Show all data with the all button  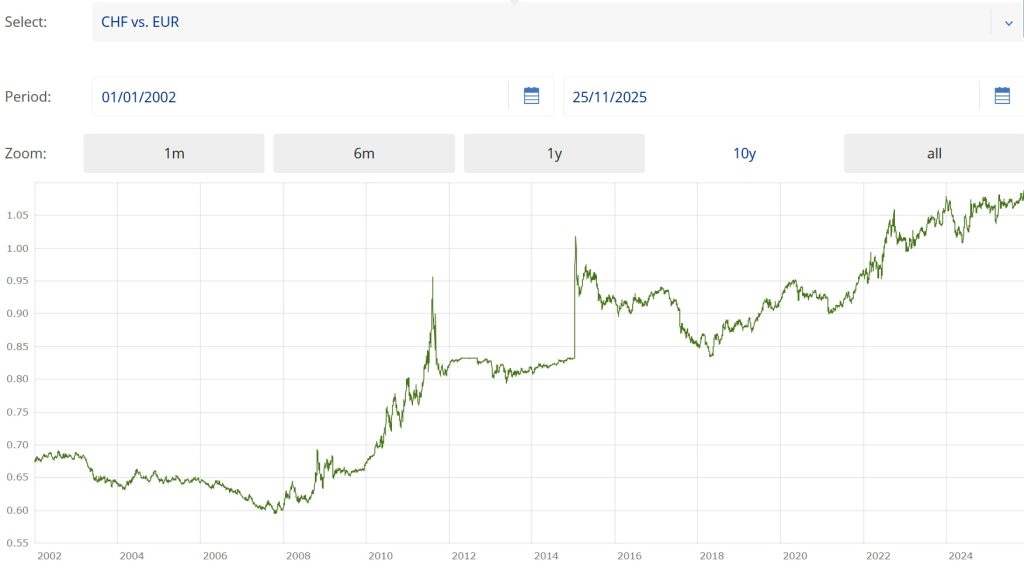point(934,153)
